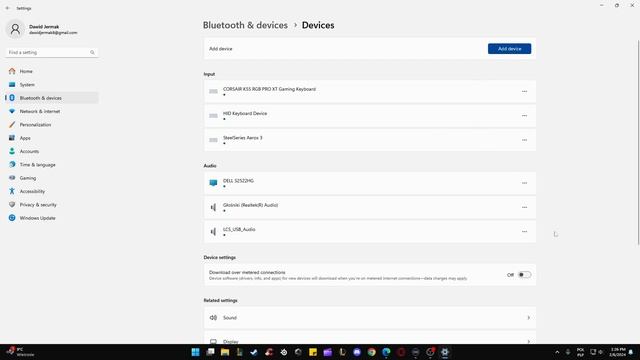Open File Explorer from taskbar
The image size is (640, 360).
(x=225, y=352)
